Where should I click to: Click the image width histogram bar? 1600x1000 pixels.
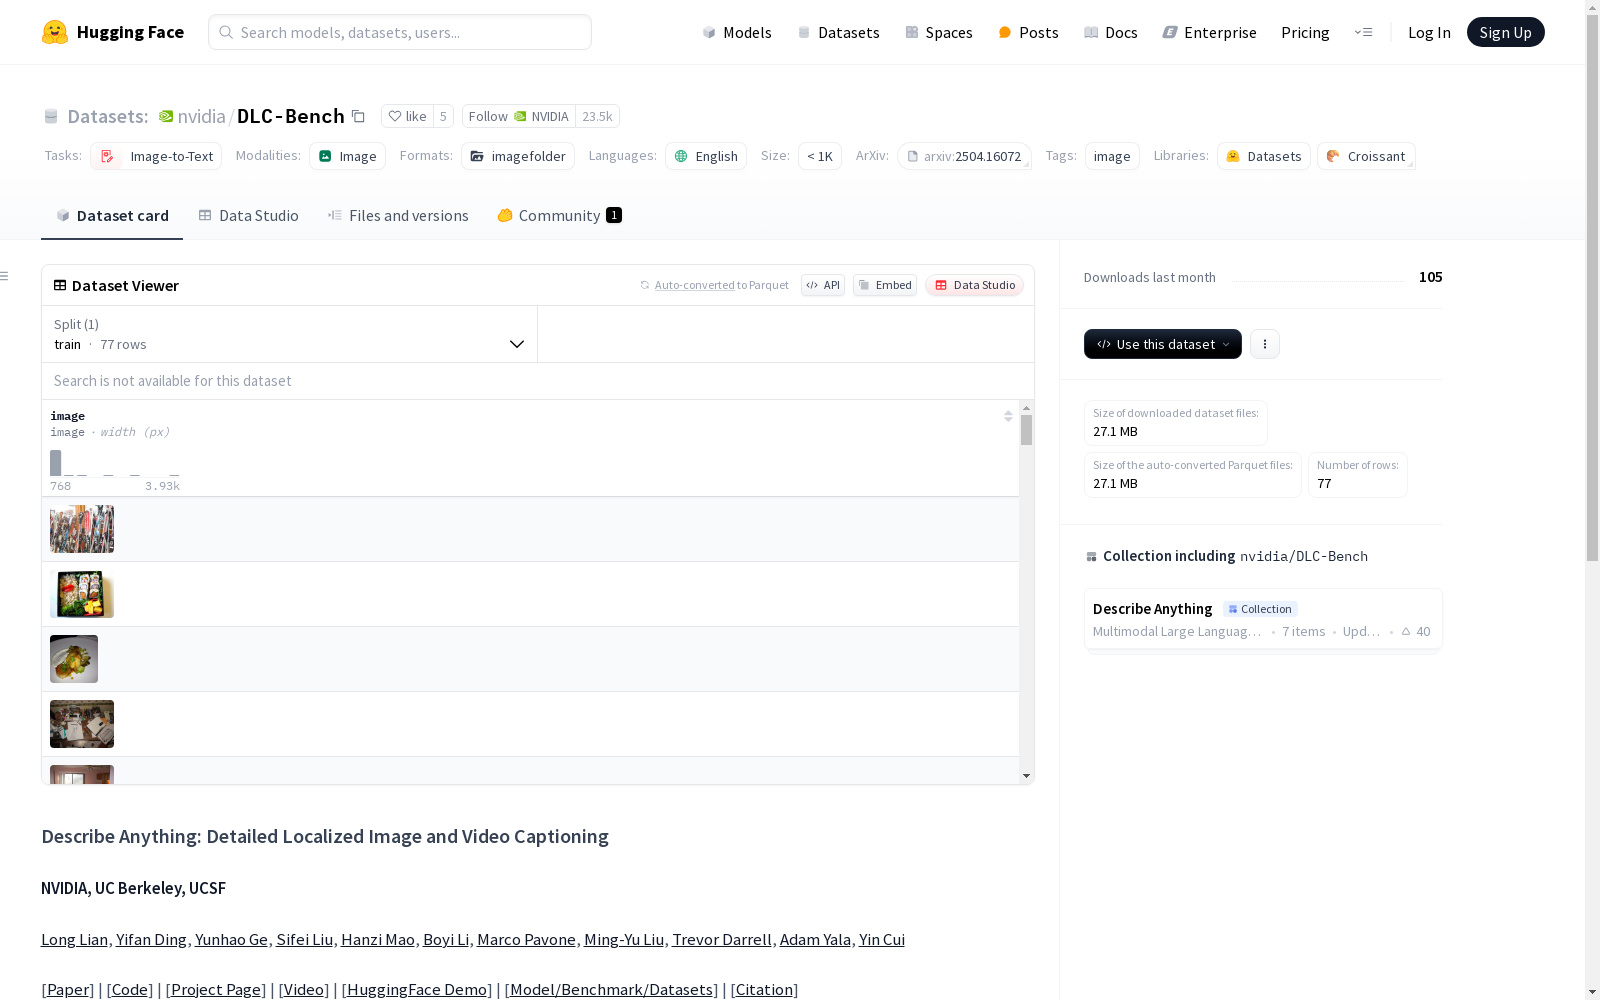[x=56, y=463]
